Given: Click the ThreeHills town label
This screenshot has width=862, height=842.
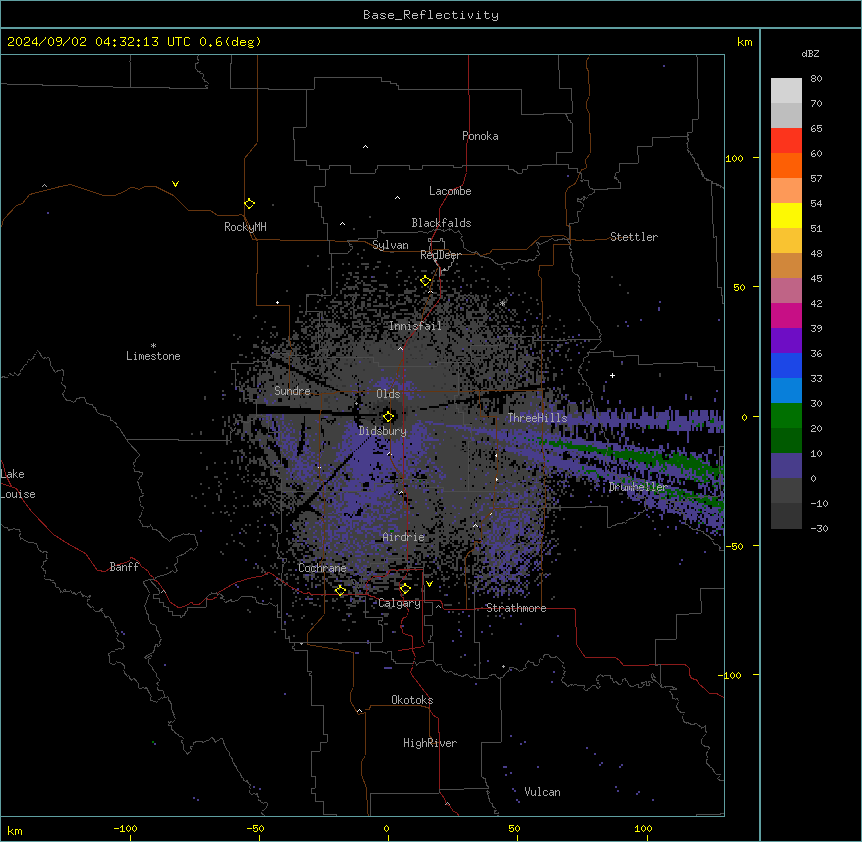Looking at the screenshot, I should [x=537, y=418].
